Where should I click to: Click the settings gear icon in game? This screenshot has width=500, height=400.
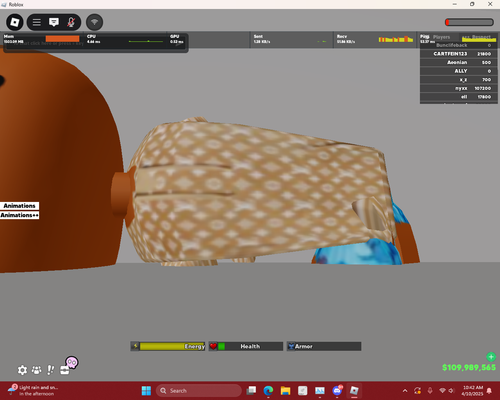point(22,370)
